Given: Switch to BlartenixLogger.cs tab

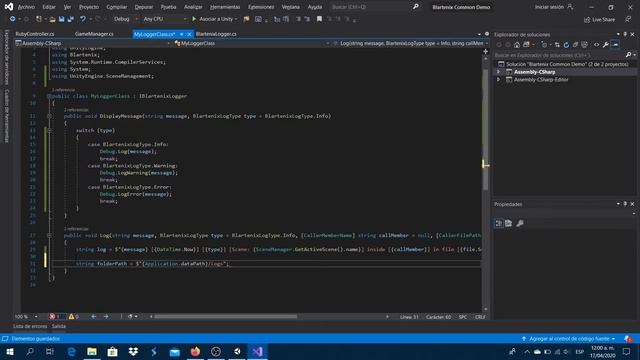Looking at the screenshot, I should click(x=216, y=34).
